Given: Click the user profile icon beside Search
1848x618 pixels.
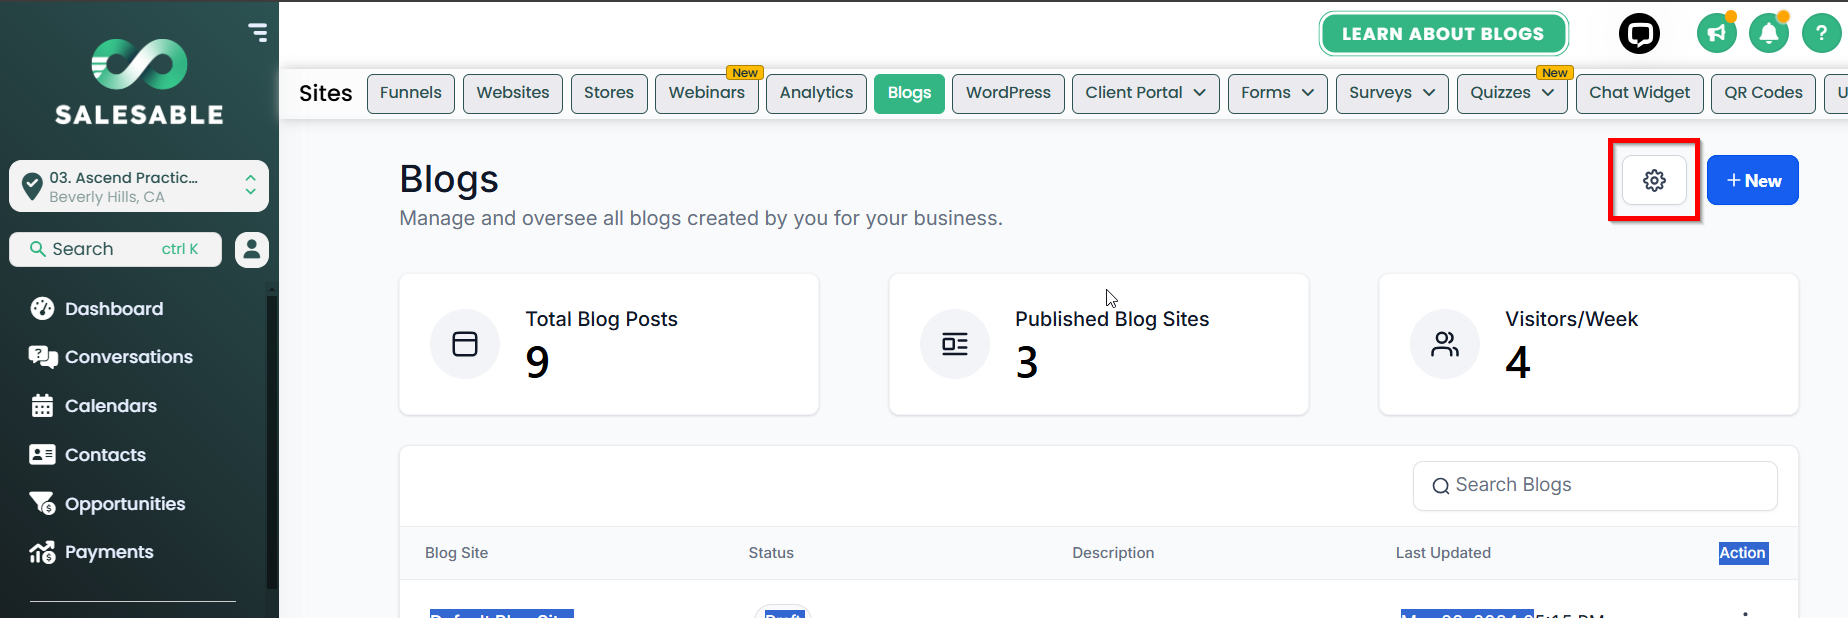Looking at the screenshot, I should tap(252, 249).
